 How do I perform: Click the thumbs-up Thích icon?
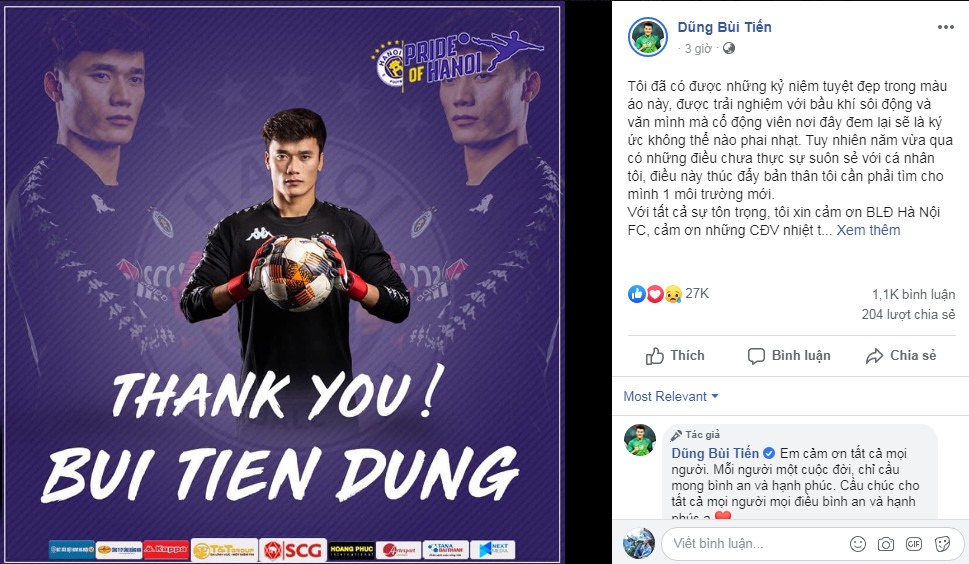[x=654, y=356]
